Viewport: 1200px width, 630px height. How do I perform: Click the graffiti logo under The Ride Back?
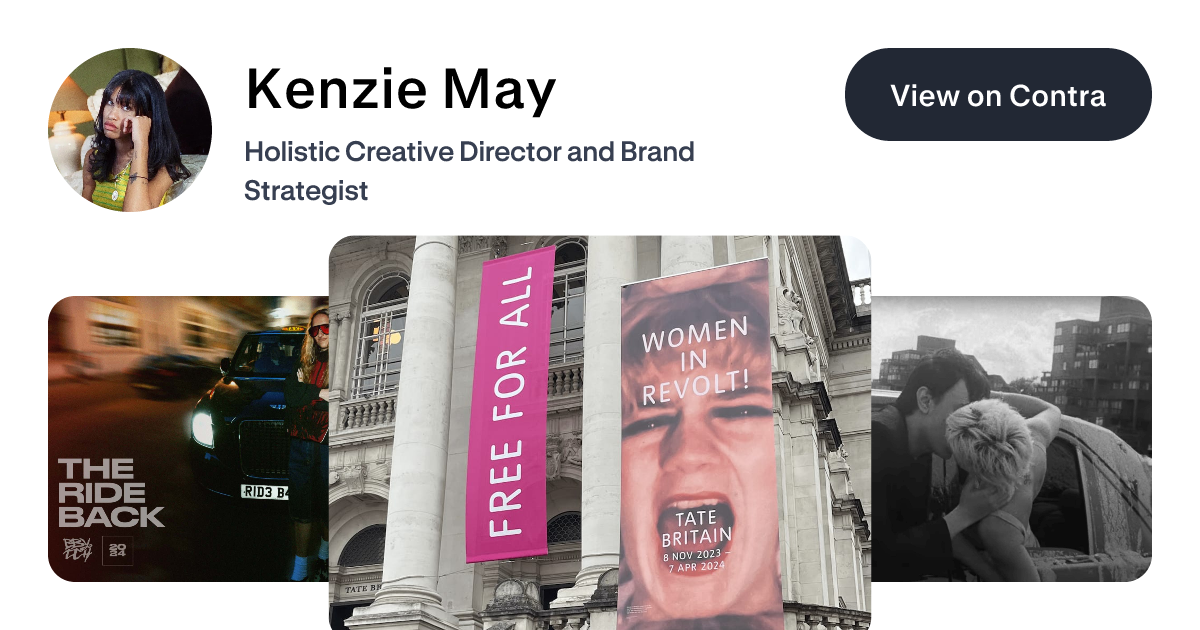(78, 551)
